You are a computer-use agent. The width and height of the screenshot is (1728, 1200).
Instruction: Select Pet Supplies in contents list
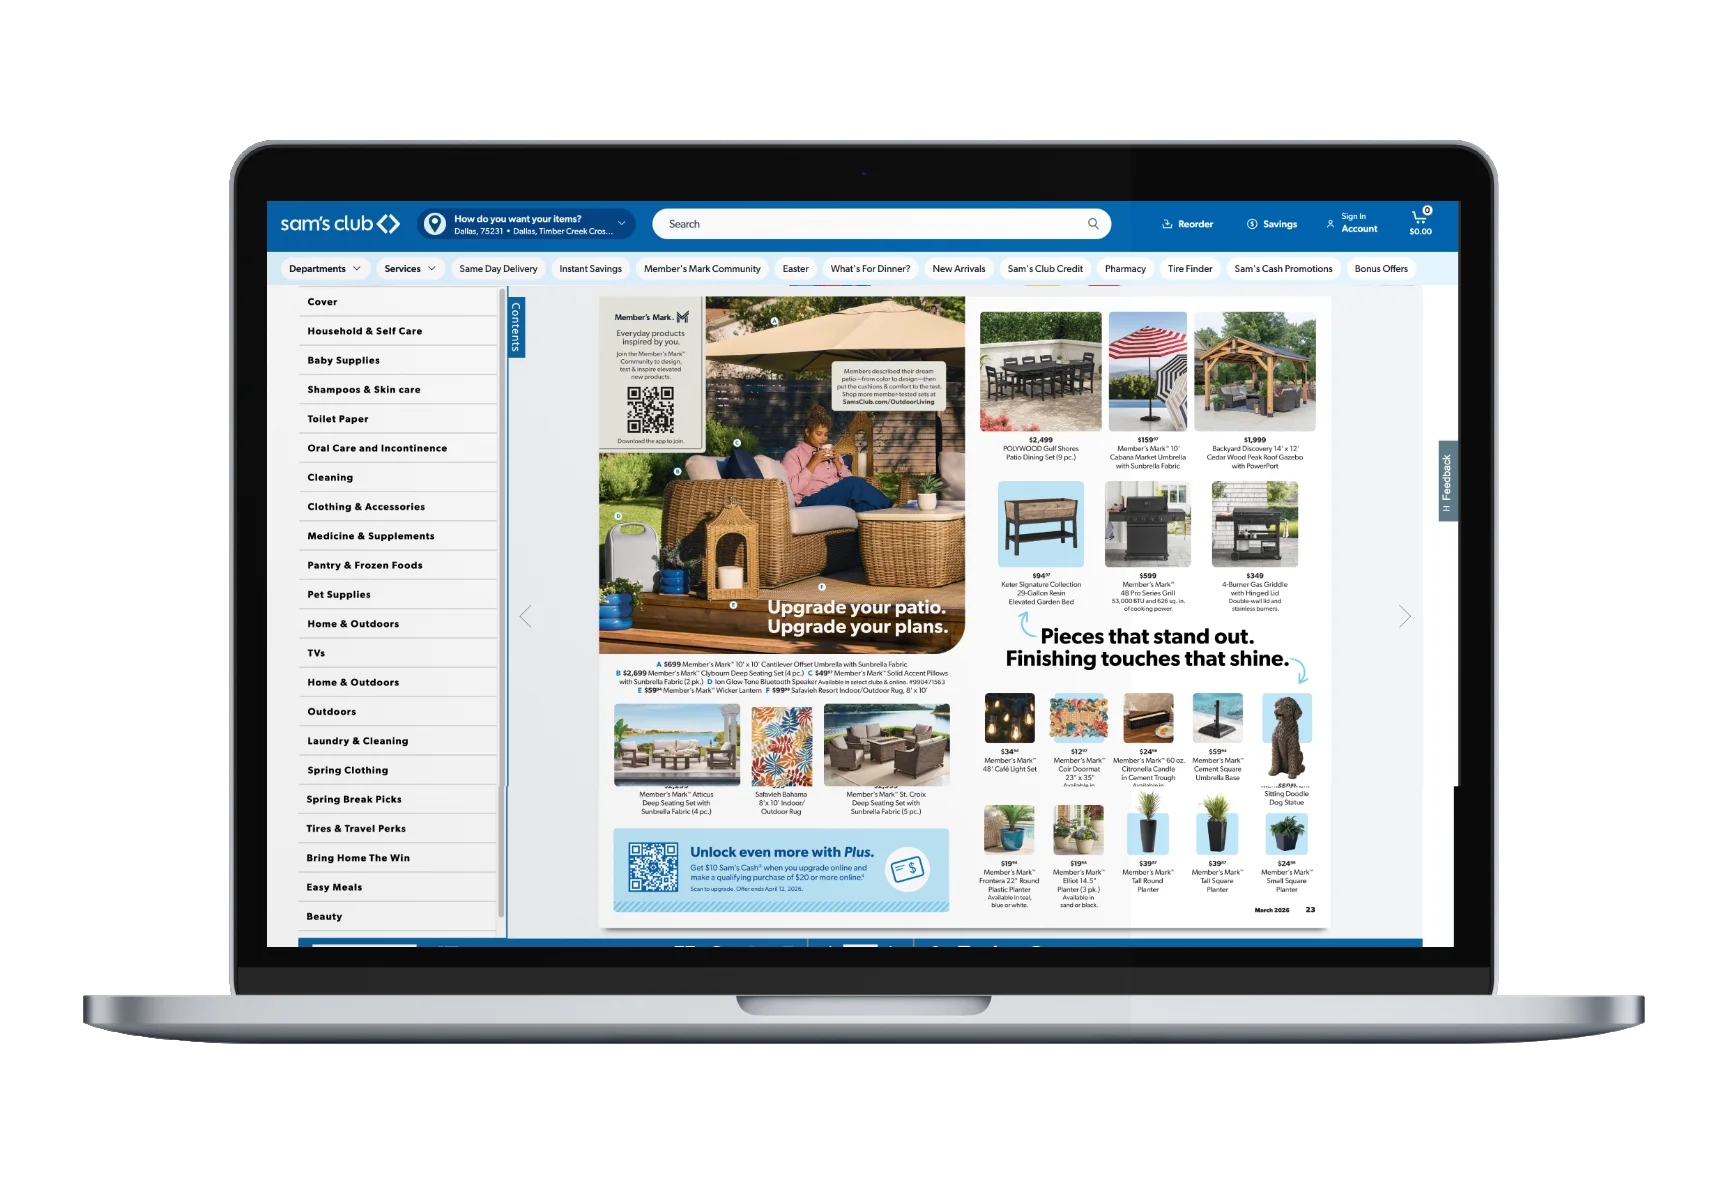coord(339,595)
